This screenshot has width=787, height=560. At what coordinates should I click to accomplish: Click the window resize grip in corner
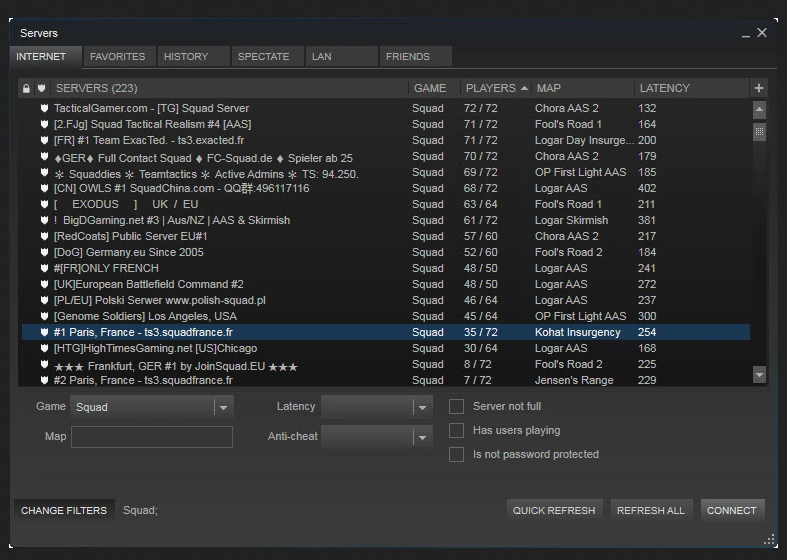[769, 540]
